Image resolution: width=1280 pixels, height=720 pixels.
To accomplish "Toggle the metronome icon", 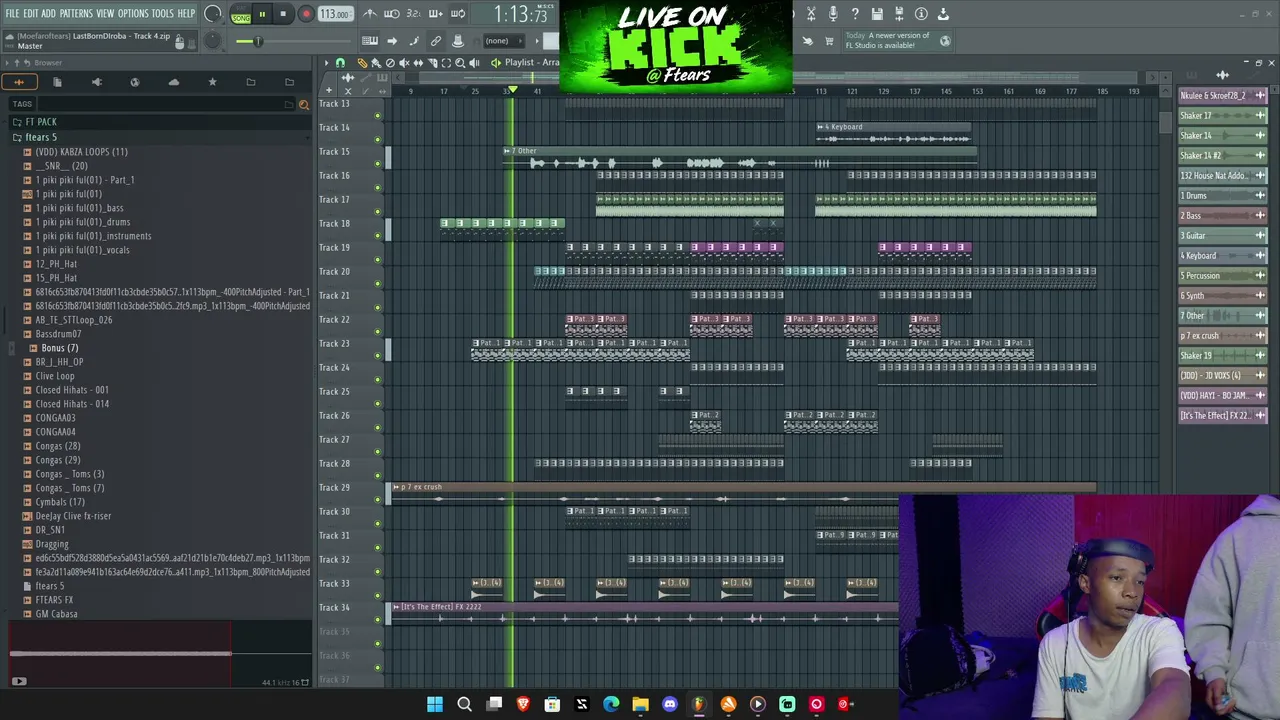I will pyautogui.click(x=370, y=14).
